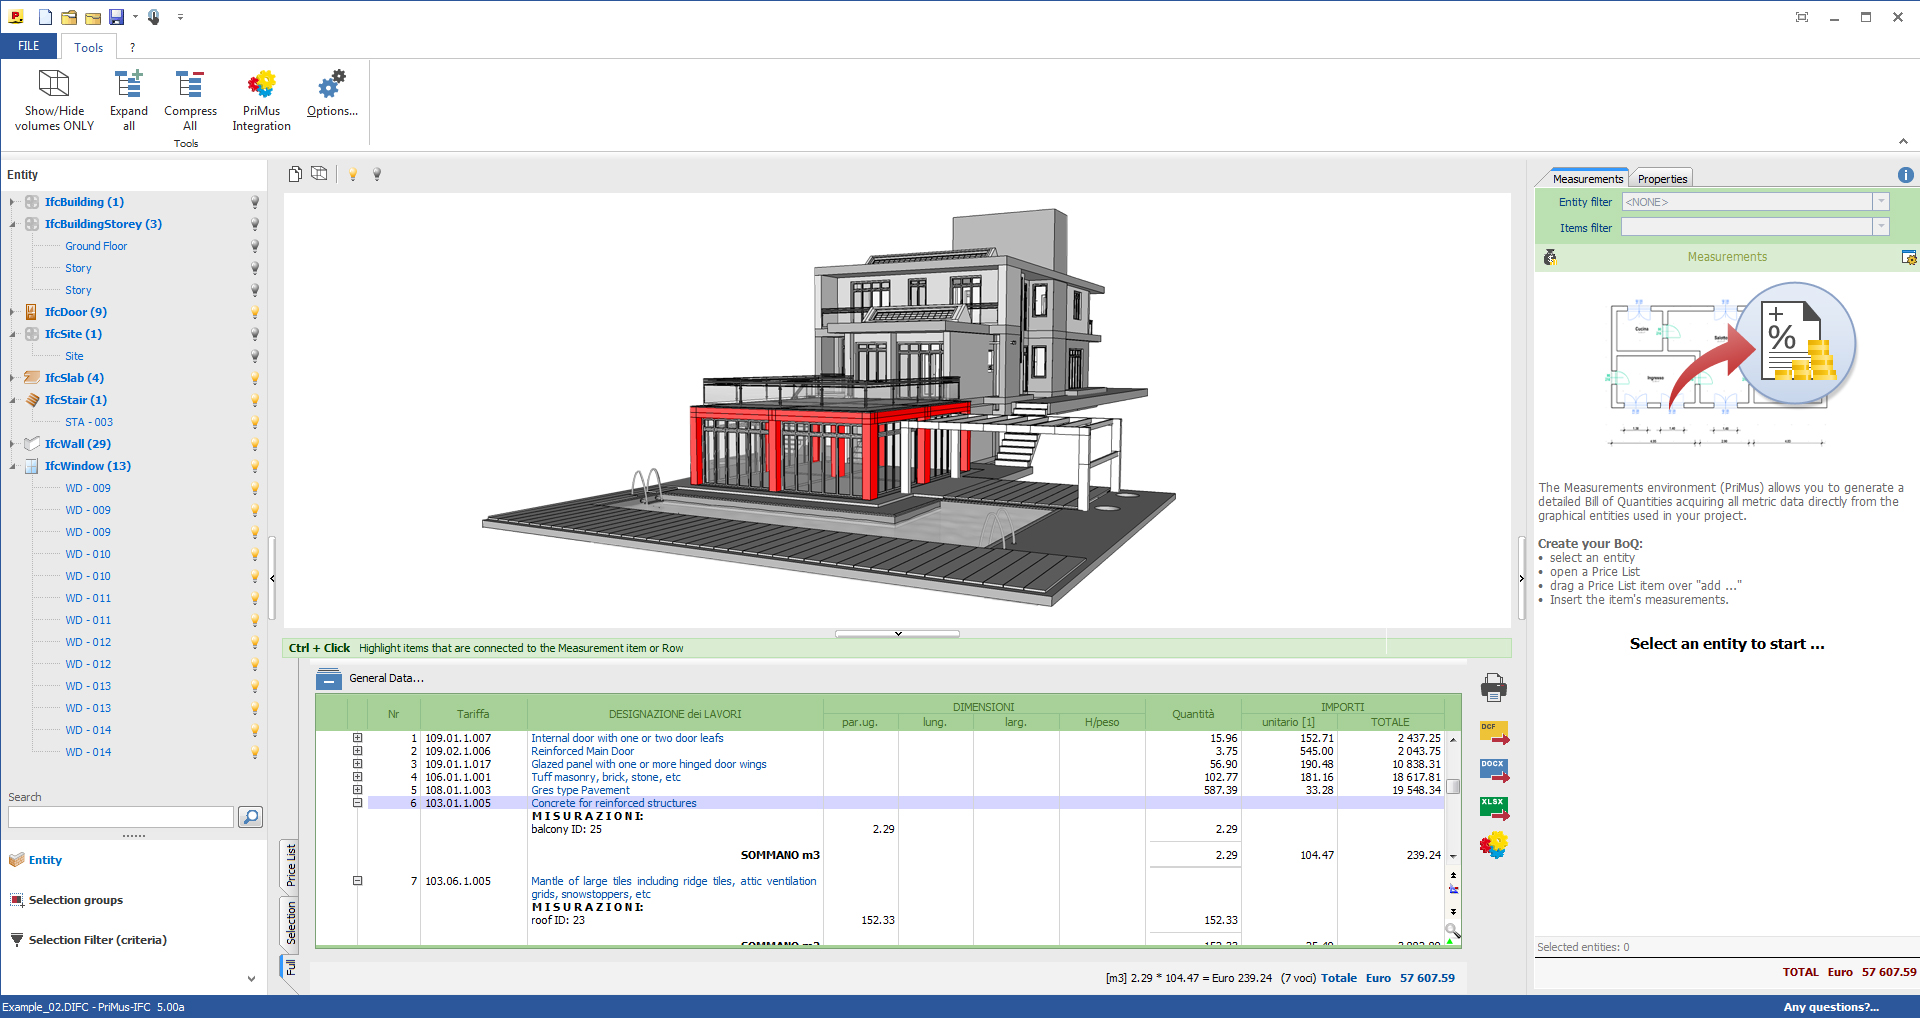Click the split view icon above the 3D view

[x=319, y=174]
